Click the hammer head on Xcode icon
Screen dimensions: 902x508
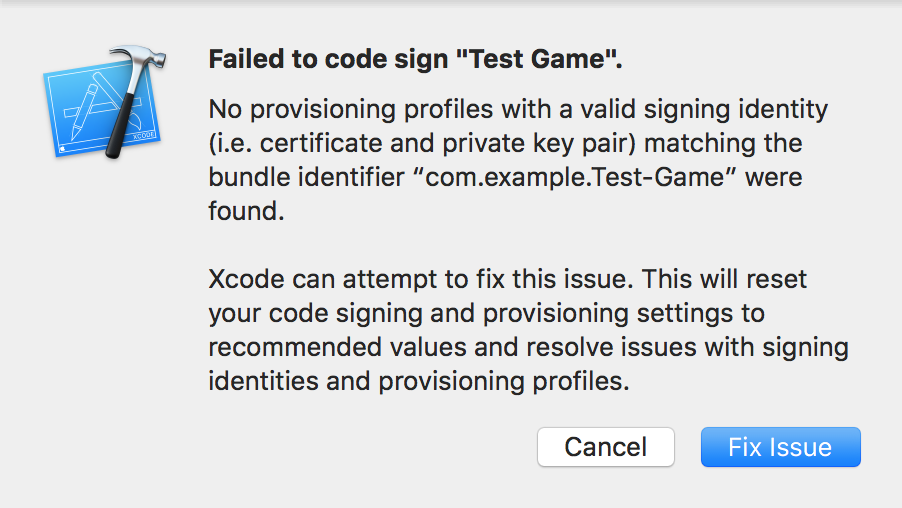click(139, 59)
